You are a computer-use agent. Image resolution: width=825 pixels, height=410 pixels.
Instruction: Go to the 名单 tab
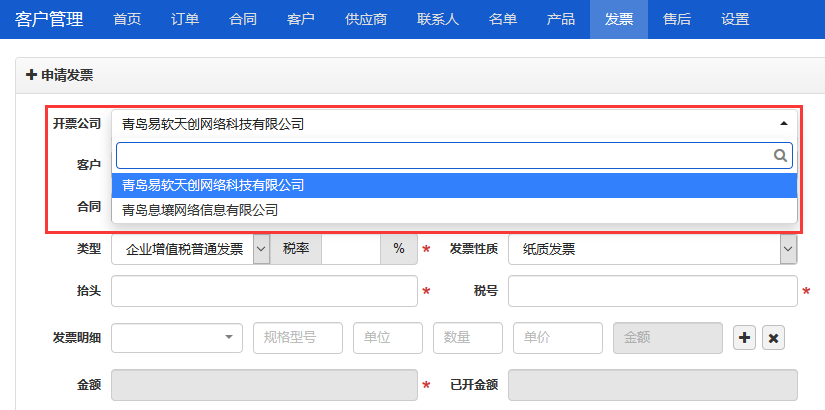[x=503, y=19]
